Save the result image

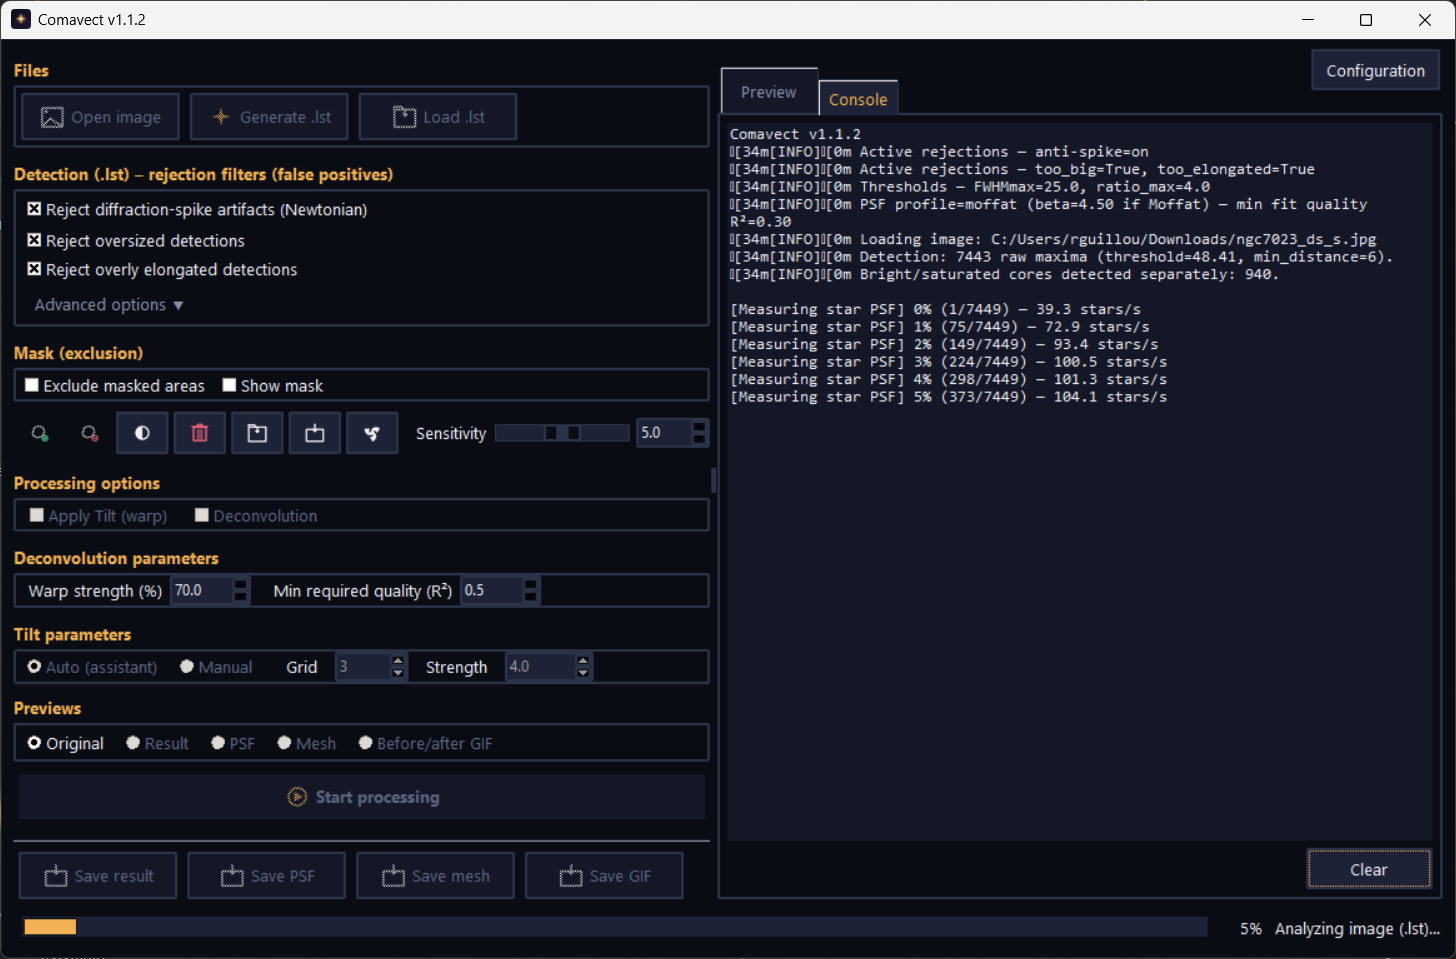coord(98,876)
